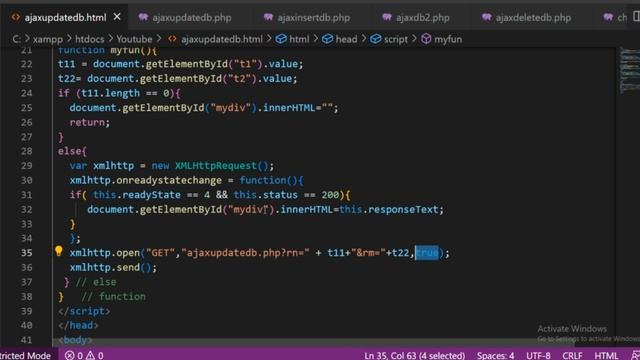Click the PHP icon on ajaxdeletedb.php tab
The image size is (640, 360).
[x=486, y=18]
